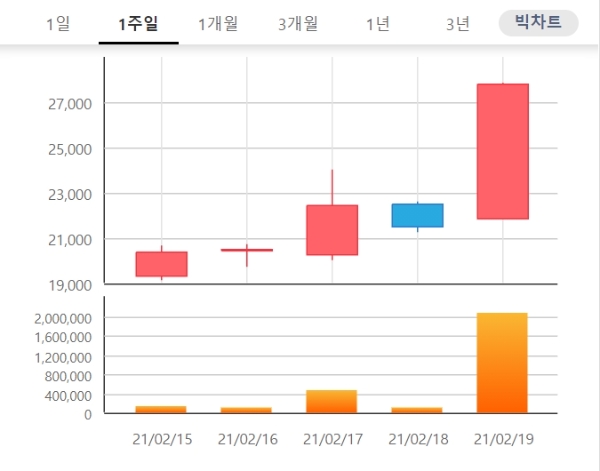This screenshot has width=600, height=471.
Task: Click the 21,000 price axis label
Action: point(70,240)
